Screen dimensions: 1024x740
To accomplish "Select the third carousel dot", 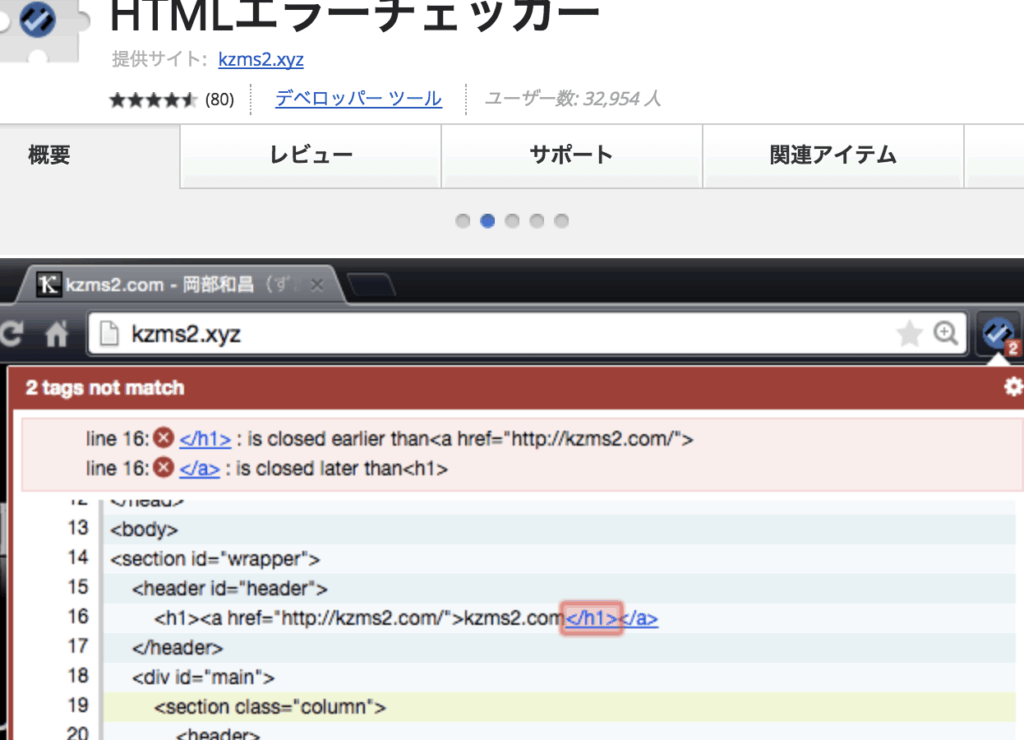I will pos(512,221).
